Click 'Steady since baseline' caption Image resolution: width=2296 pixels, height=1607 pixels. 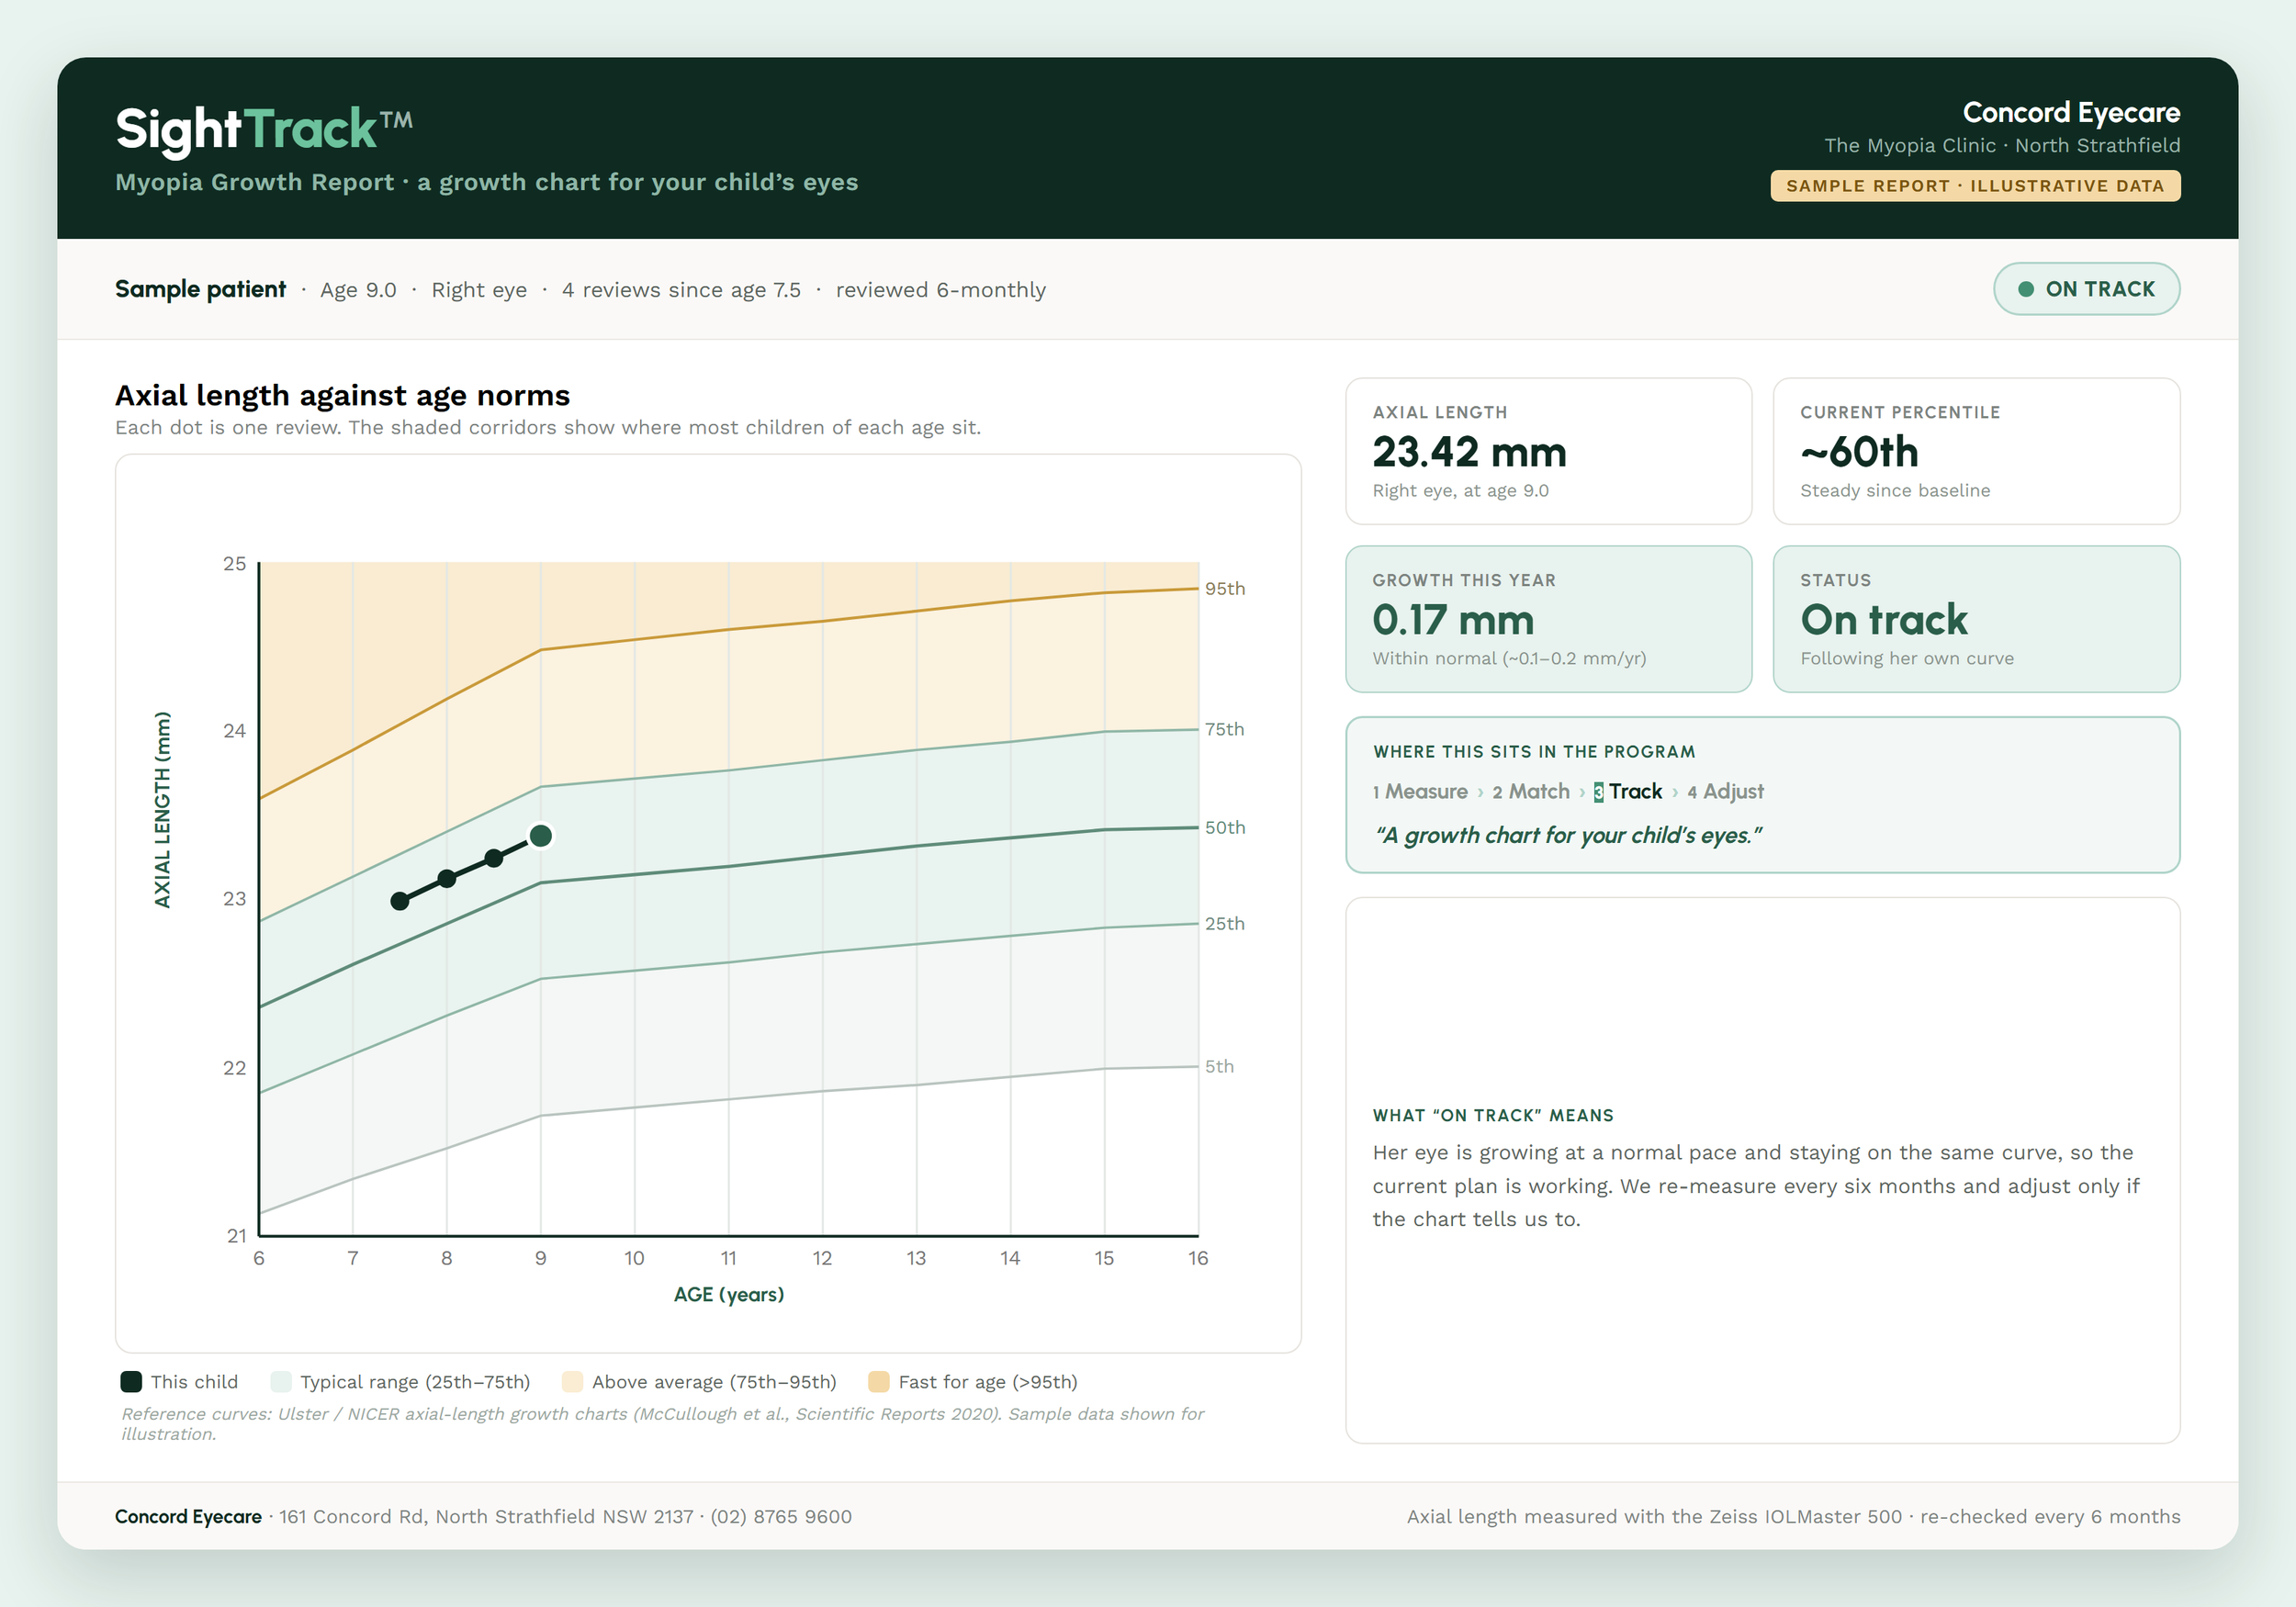click(1895, 490)
